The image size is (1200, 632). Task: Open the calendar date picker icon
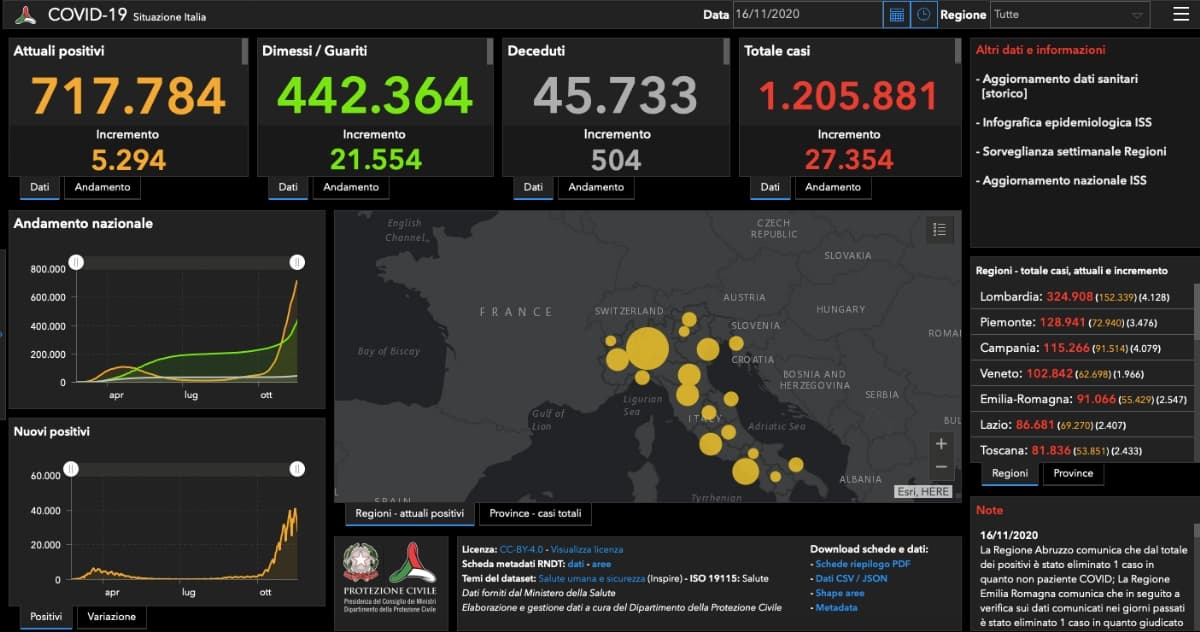896,15
